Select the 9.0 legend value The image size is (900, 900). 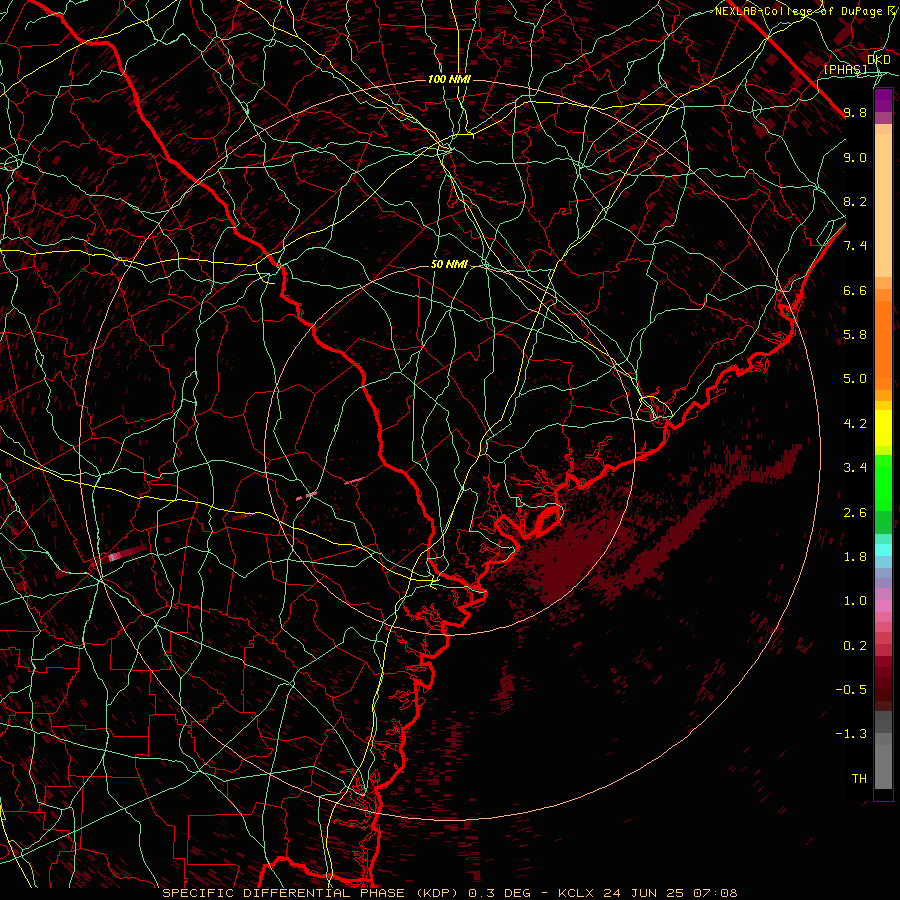coord(855,157)
